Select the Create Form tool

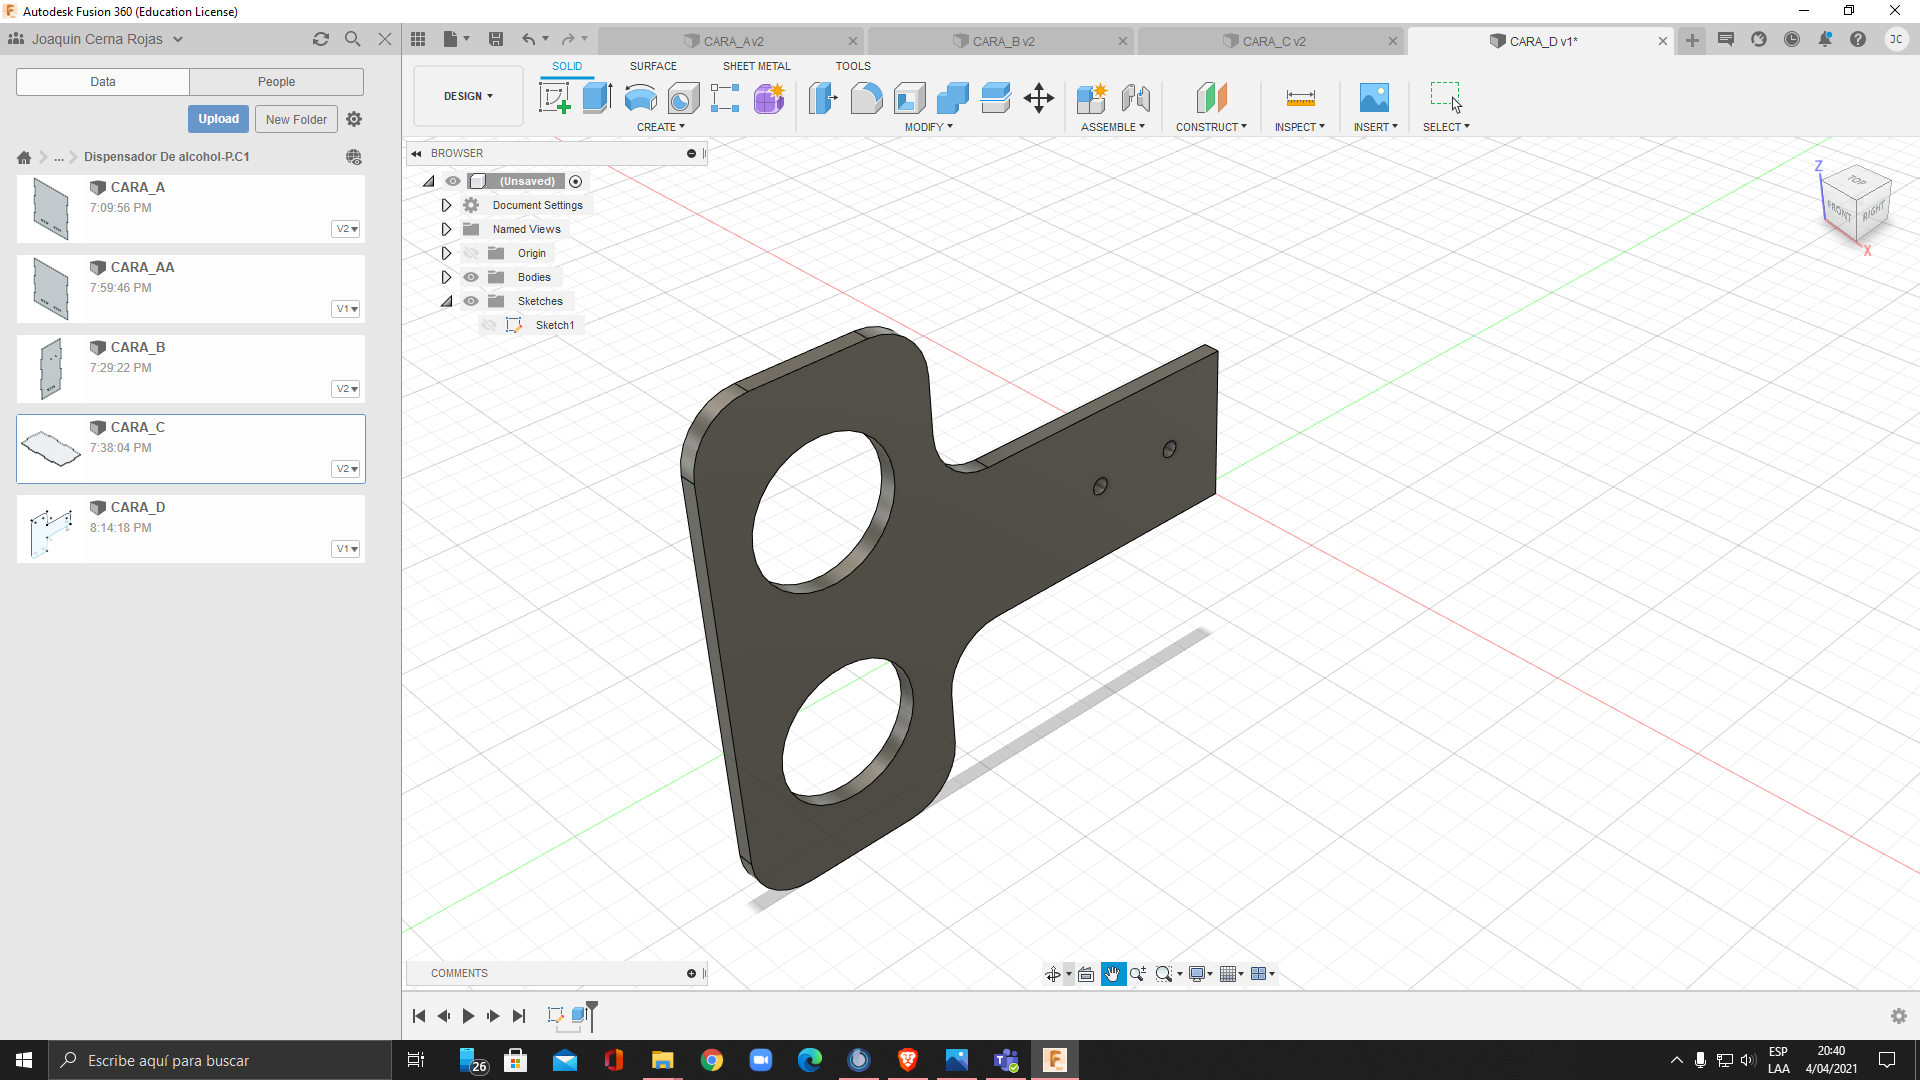[x=769, y=98]
